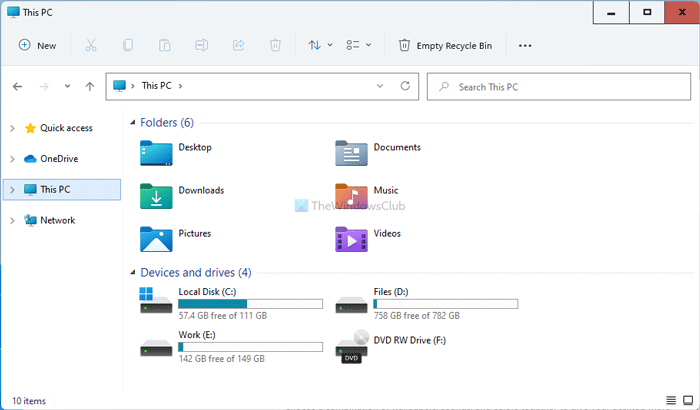The width and height of the screenshot is (700, 410).
Task: Switch to details view in status bar
Action: 670,400
